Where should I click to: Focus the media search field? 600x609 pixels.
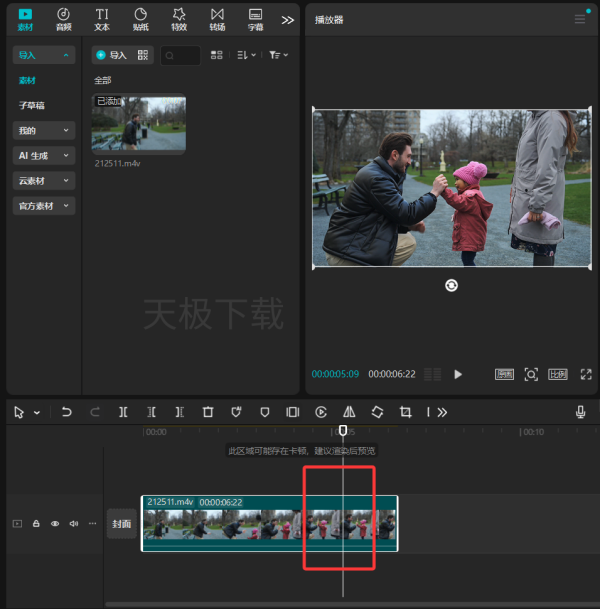point(181,56)
